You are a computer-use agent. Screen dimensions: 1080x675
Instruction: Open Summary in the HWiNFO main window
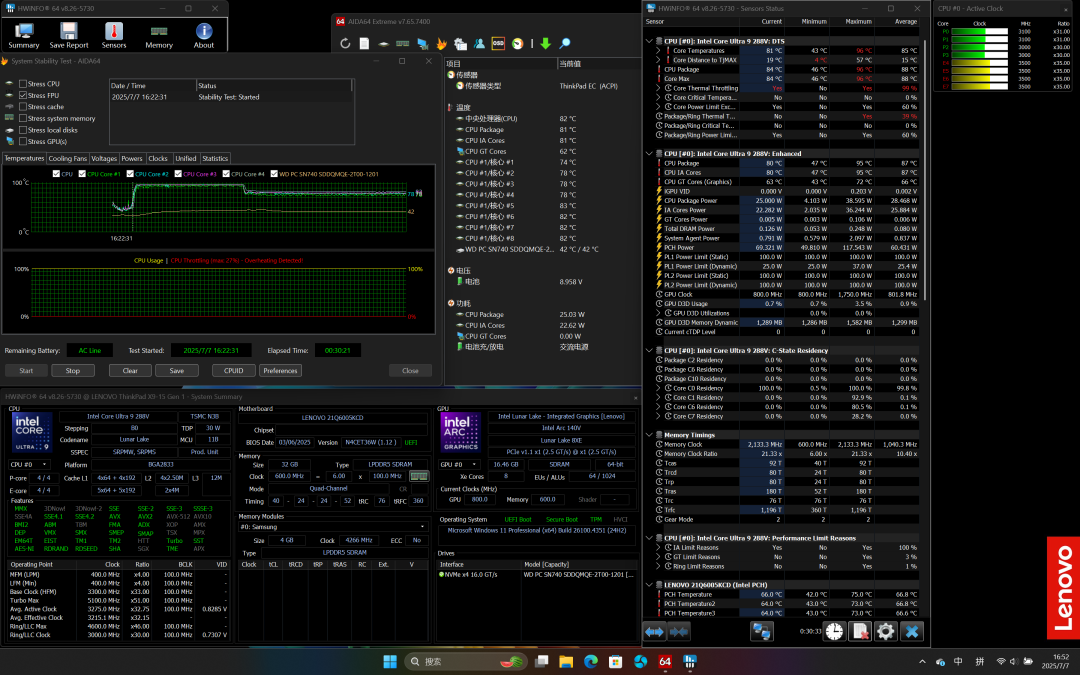(x=23, y=35)
